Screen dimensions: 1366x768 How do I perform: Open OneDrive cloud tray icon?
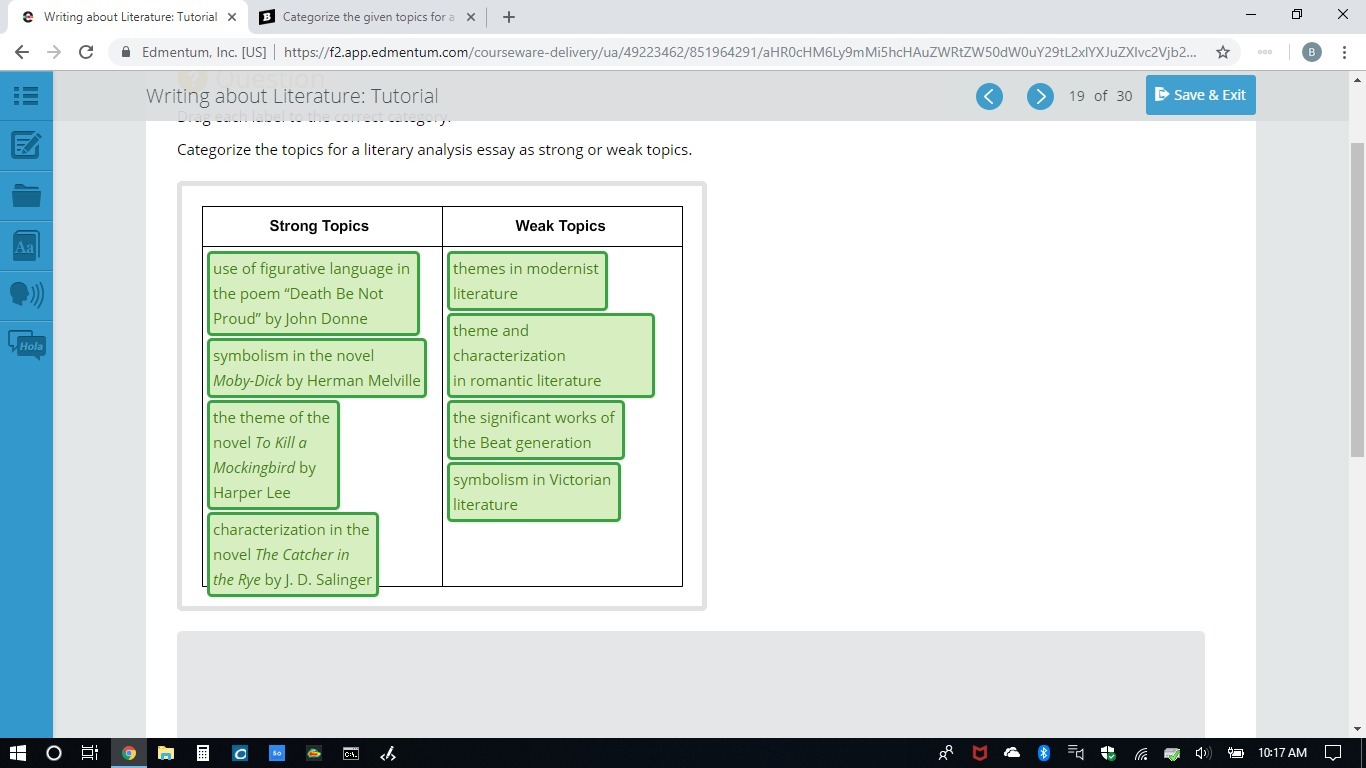(x=1012, y=753)
